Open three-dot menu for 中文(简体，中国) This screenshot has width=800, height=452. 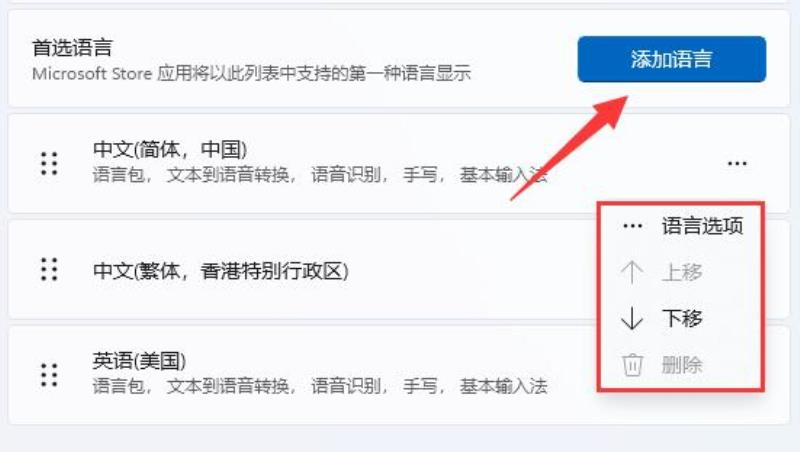[x=737, y=164]
